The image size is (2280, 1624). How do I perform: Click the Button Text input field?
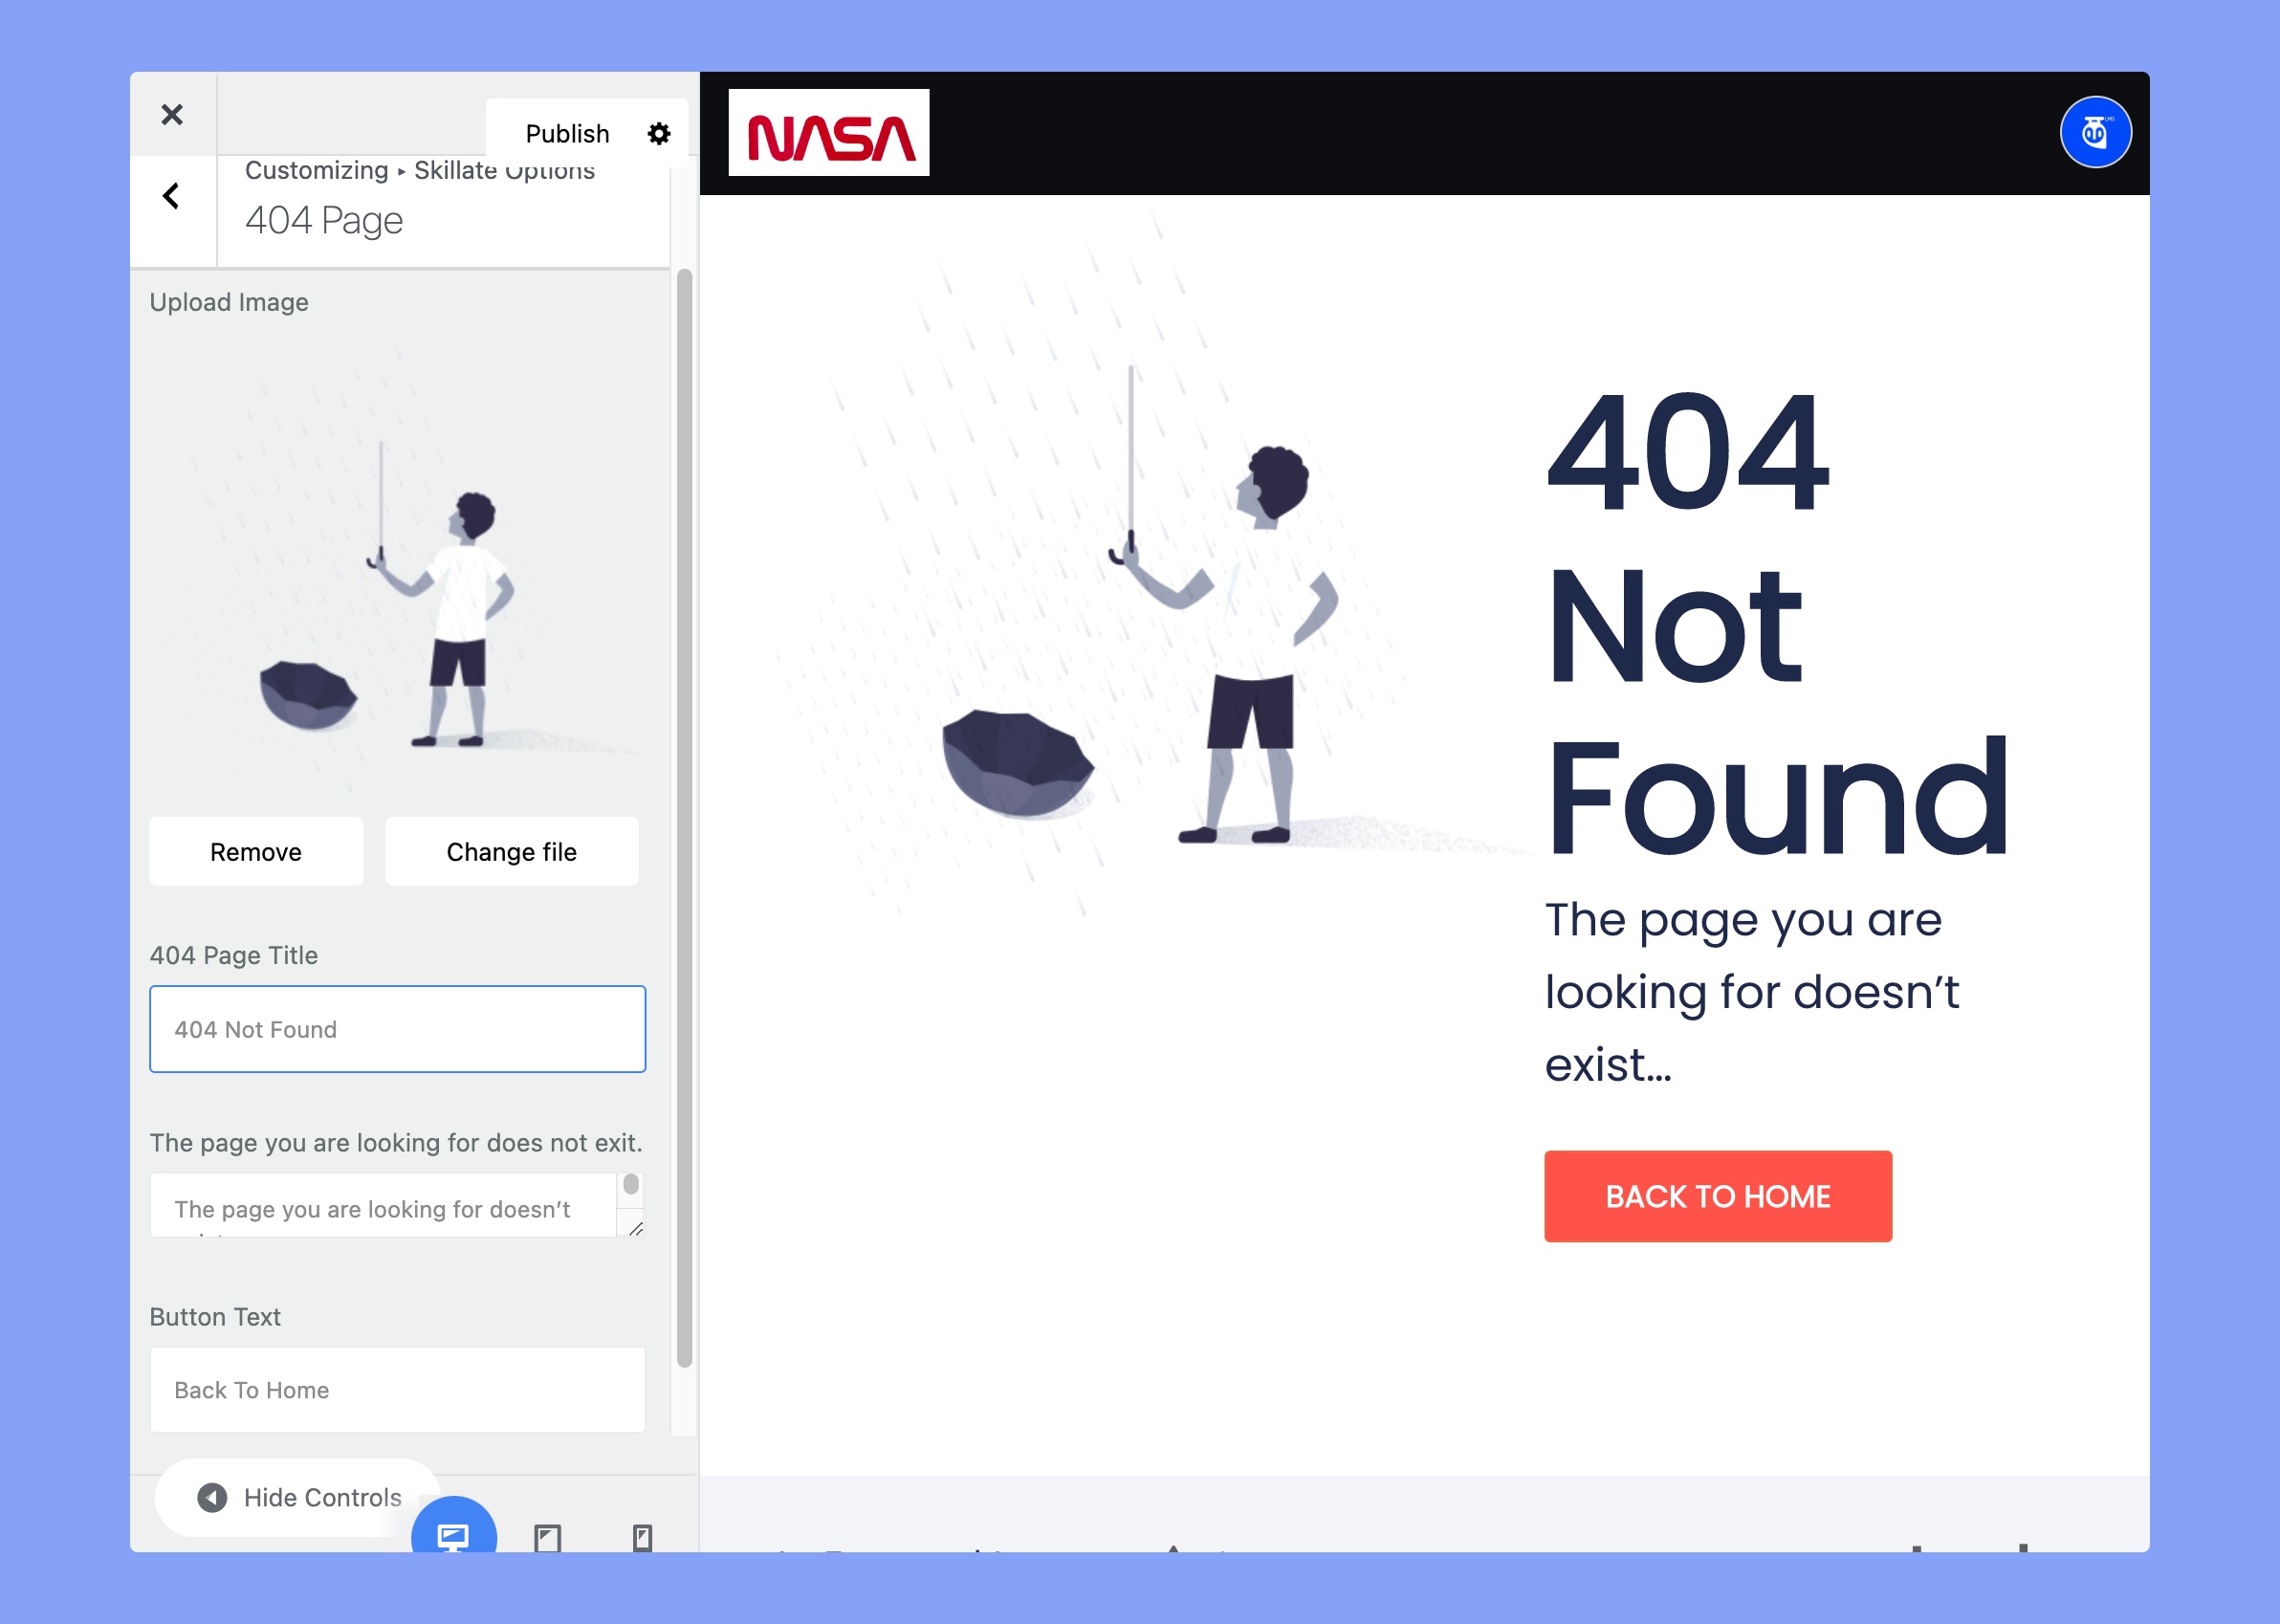click(x=398, y=1389)
